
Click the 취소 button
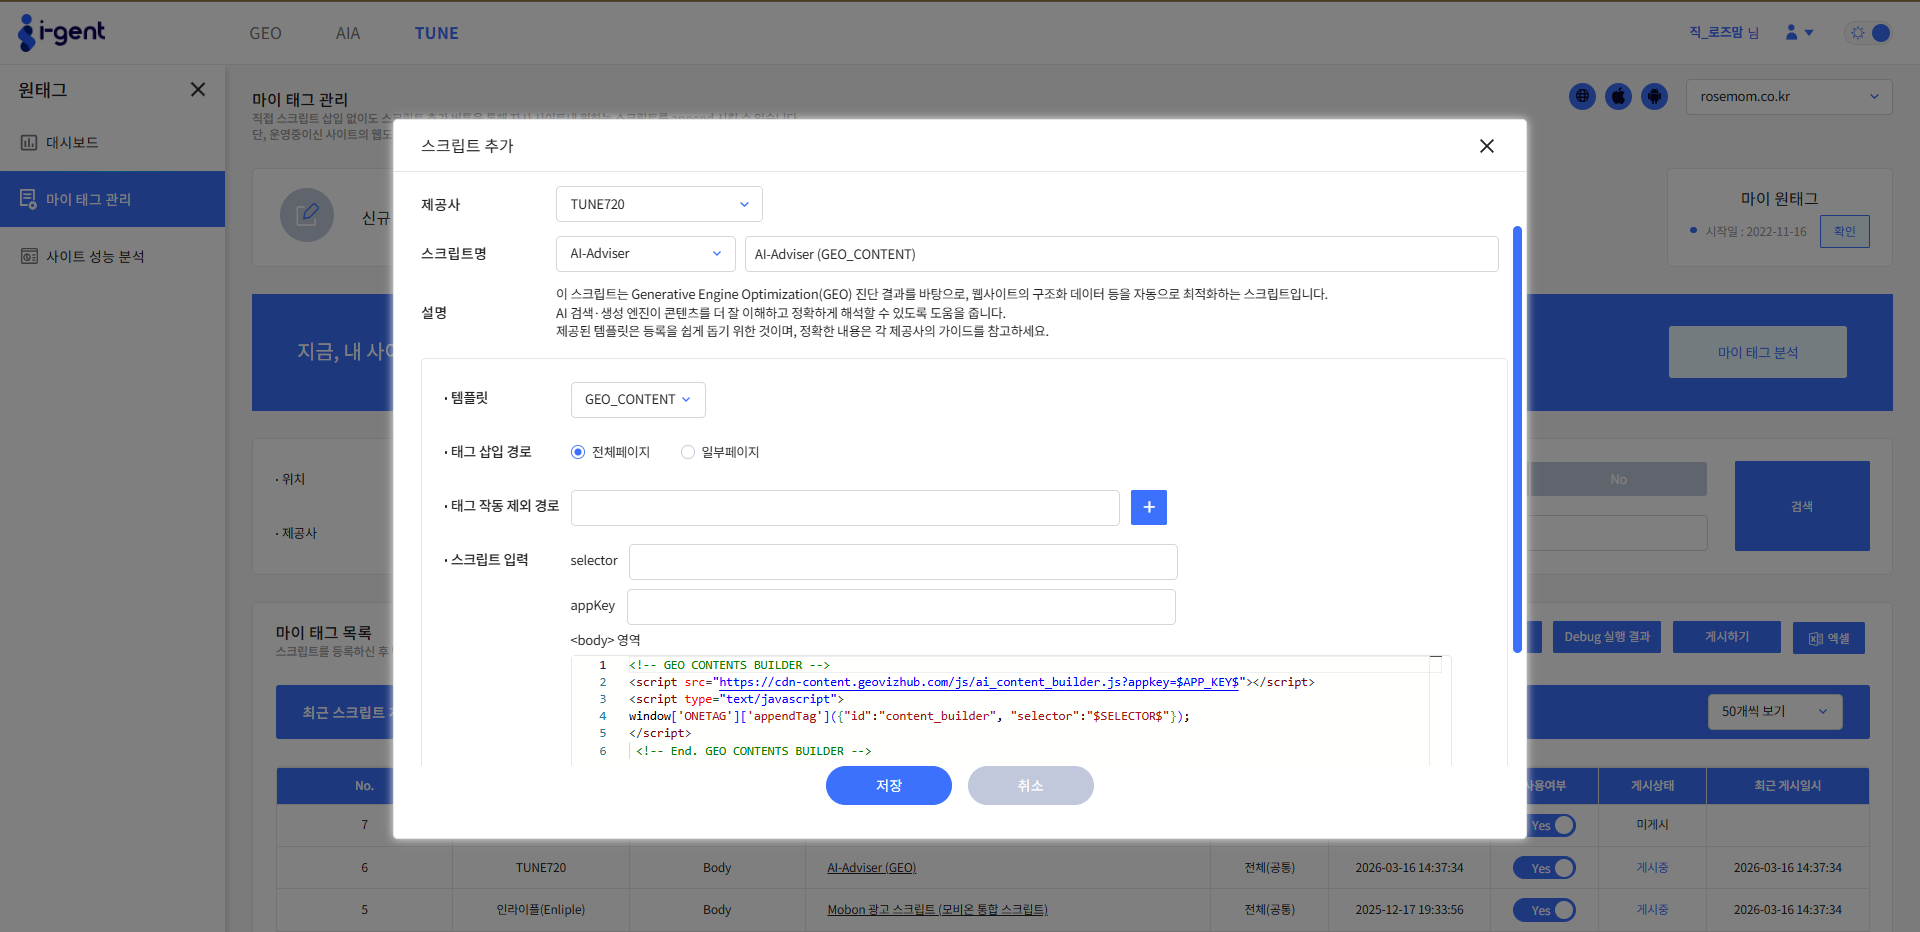pos(1031,786)
